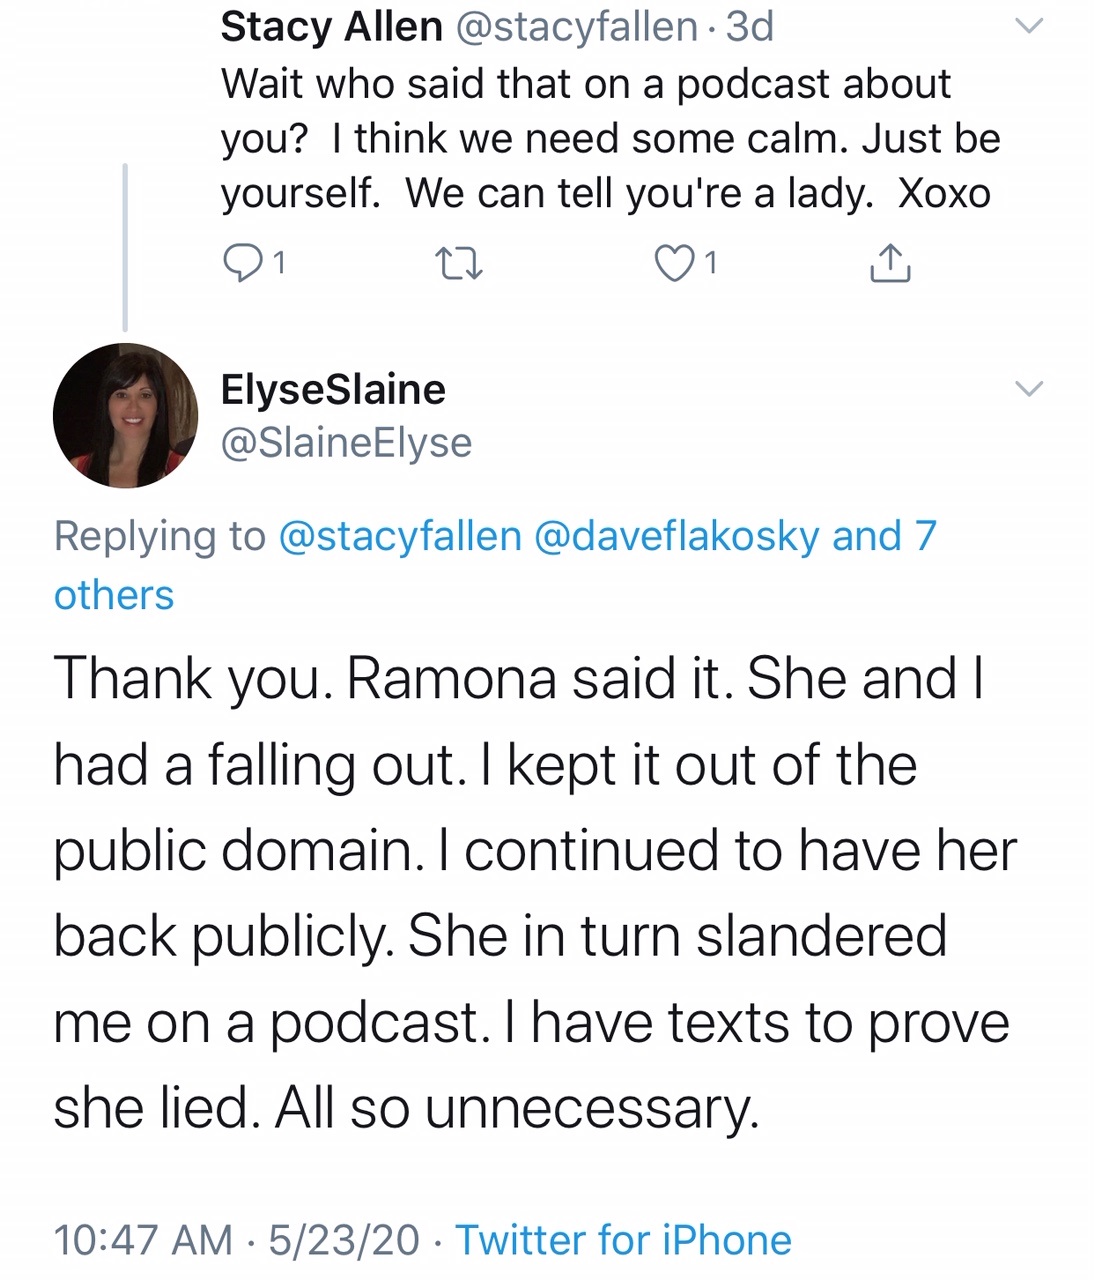Open the dropdown chevron on ElyseSlaine's tweet

tap(1030, 389)
